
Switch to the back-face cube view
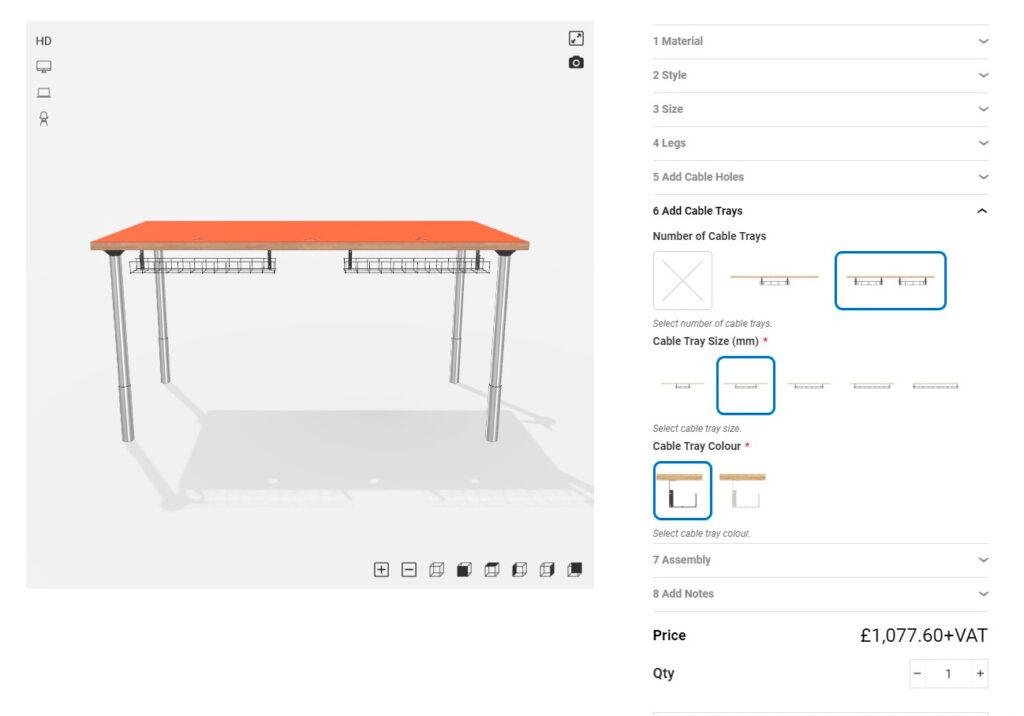(575, 570)
